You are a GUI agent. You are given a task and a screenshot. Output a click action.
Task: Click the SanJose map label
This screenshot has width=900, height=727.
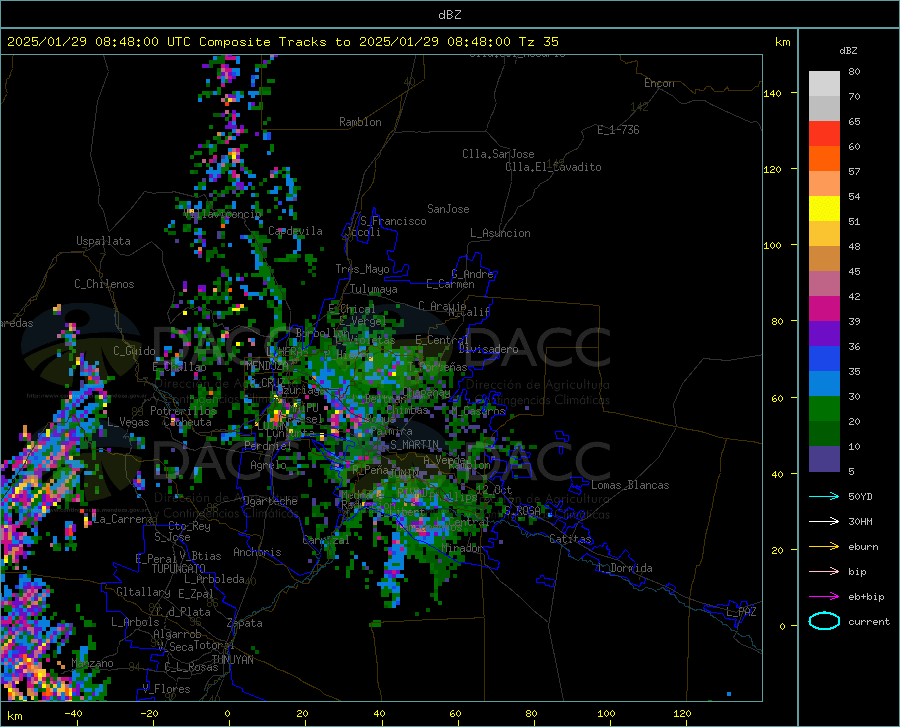click(448, 209)
